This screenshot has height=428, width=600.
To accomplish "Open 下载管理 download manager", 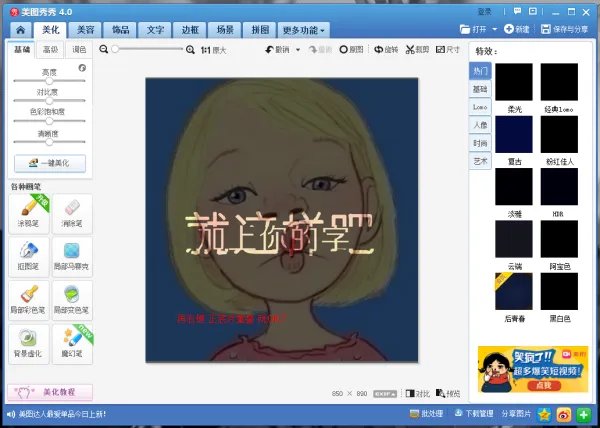I will click(474, 413).
